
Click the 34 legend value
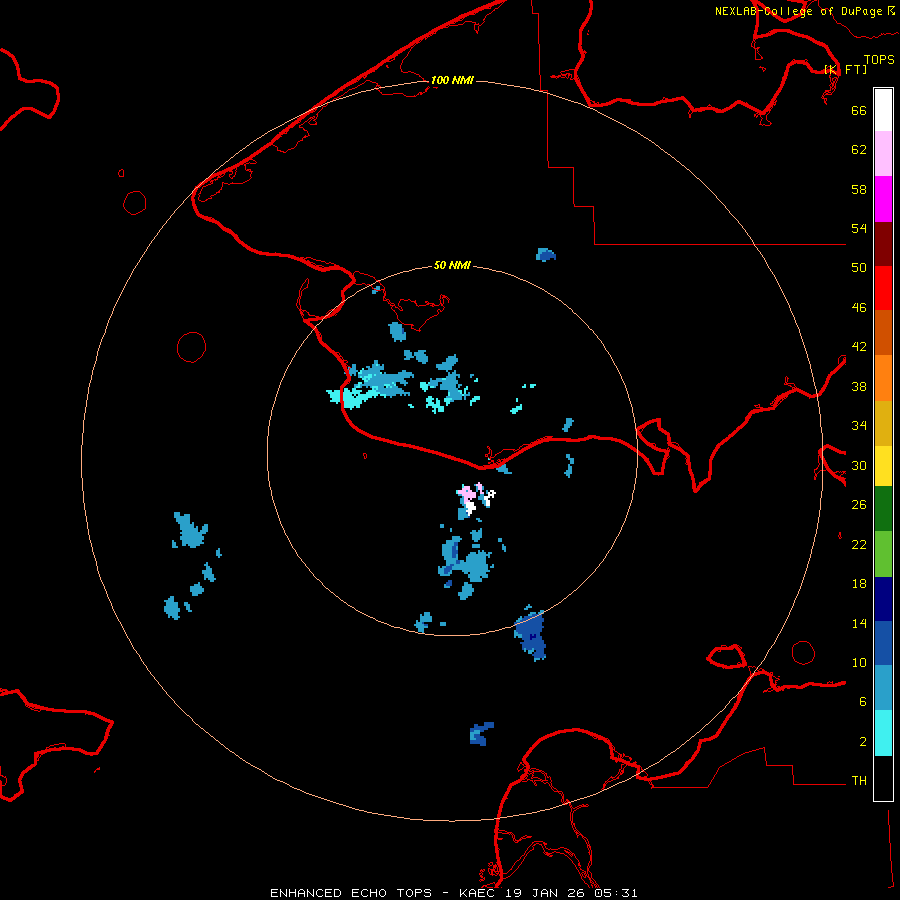tap(859, 425)
